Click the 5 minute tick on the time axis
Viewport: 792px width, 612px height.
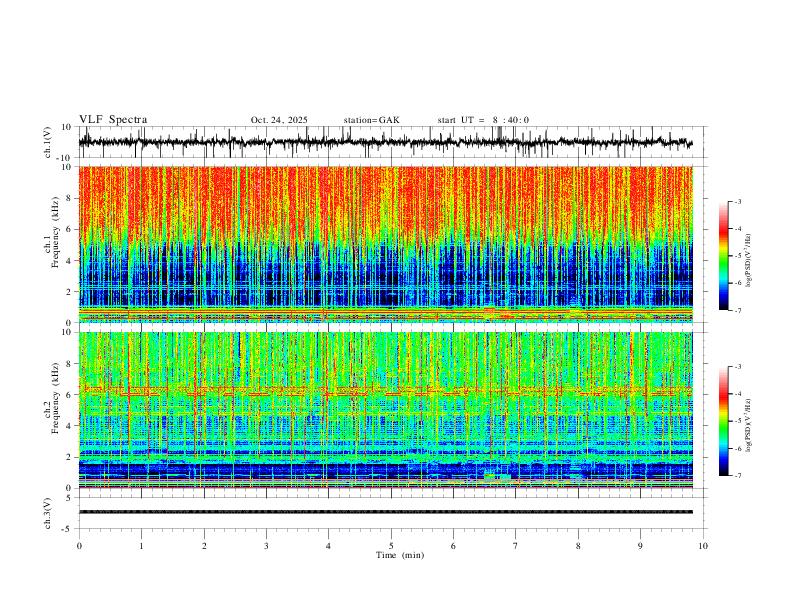click(x=391, y=546)
